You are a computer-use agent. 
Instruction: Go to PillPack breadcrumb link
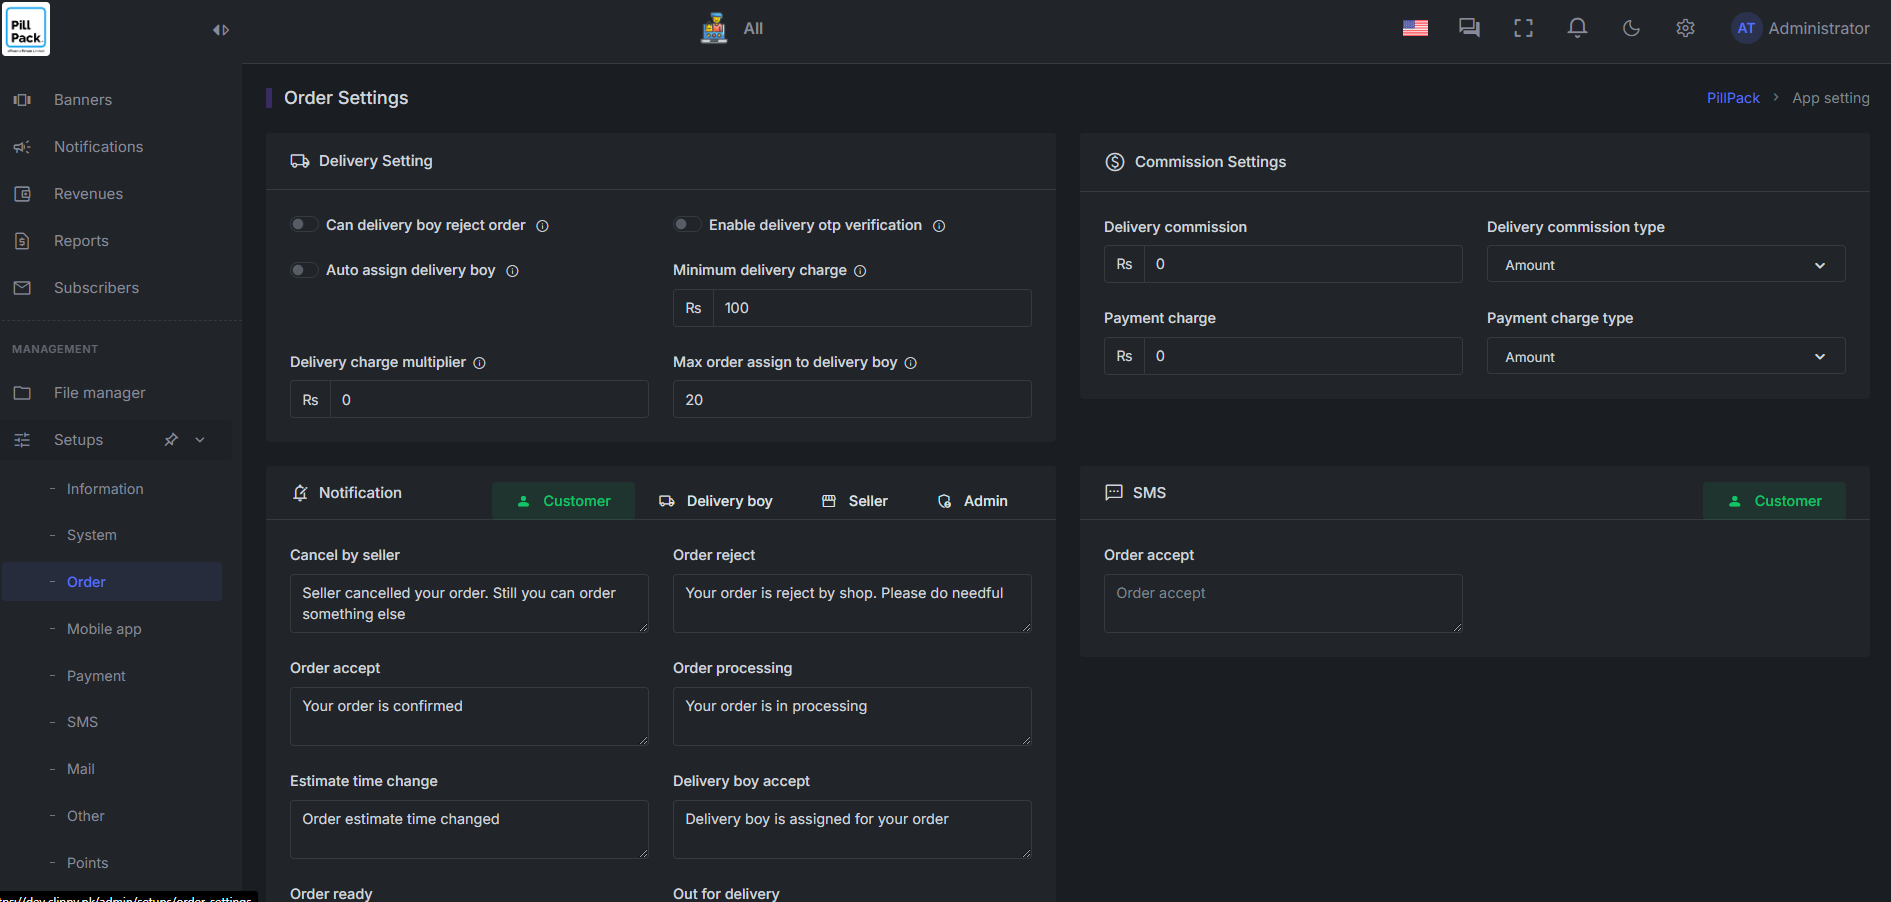pyautogui.click(x=1732, y=98)
